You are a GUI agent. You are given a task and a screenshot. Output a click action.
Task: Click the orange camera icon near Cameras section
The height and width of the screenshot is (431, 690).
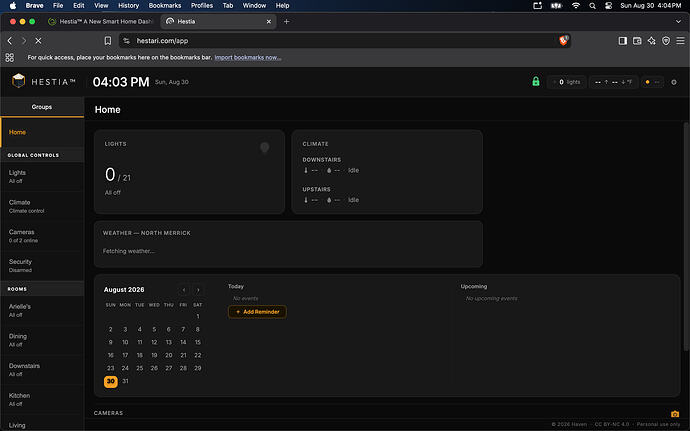pyautogui.click(x=675, y=414)
